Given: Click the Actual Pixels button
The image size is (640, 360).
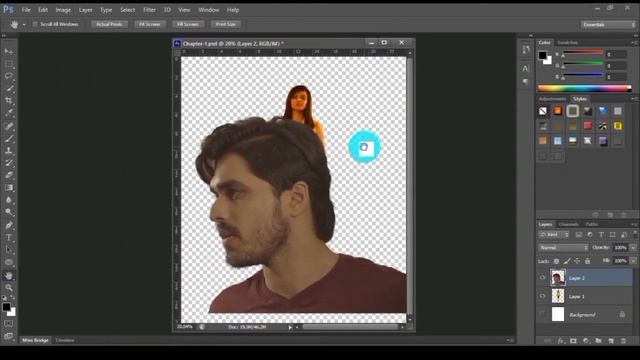Looking at the screenshot, I should [109, 24].
